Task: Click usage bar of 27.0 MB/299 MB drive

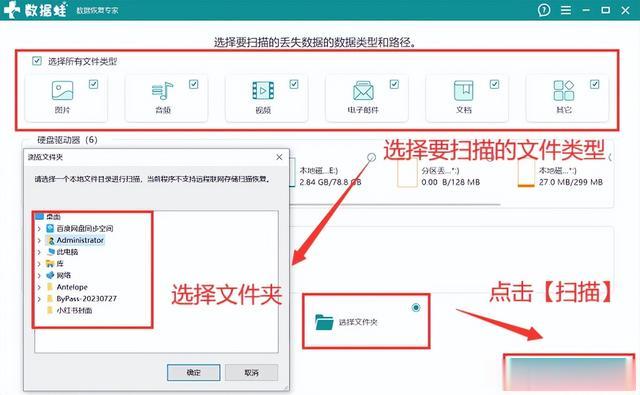Action: click(x=526, y=186)
